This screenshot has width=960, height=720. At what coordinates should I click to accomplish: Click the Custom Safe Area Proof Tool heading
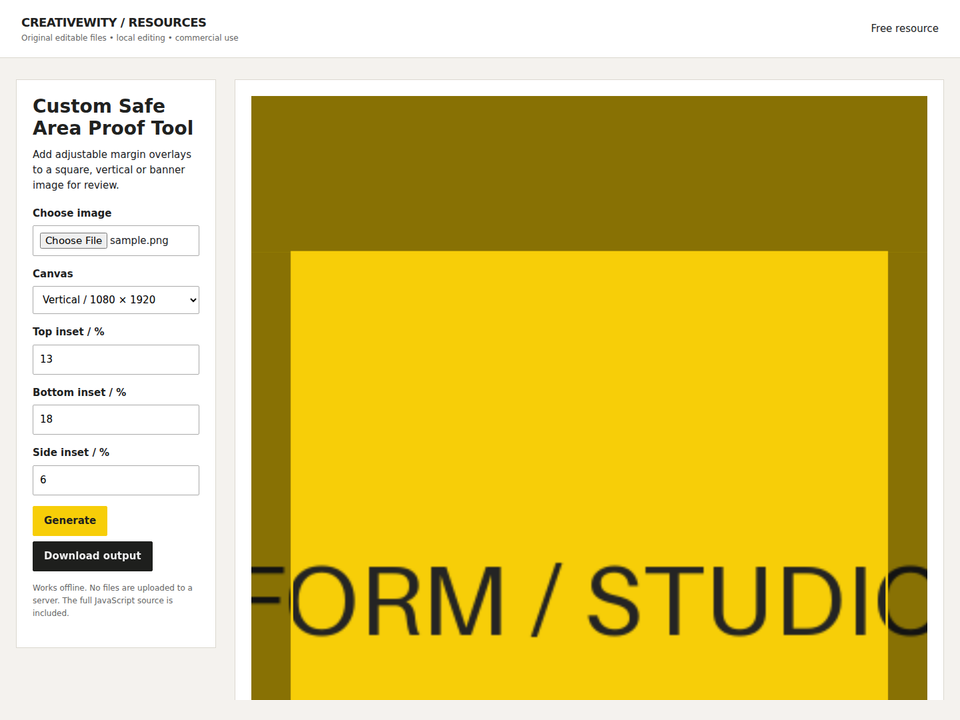[x=113, y=117]
